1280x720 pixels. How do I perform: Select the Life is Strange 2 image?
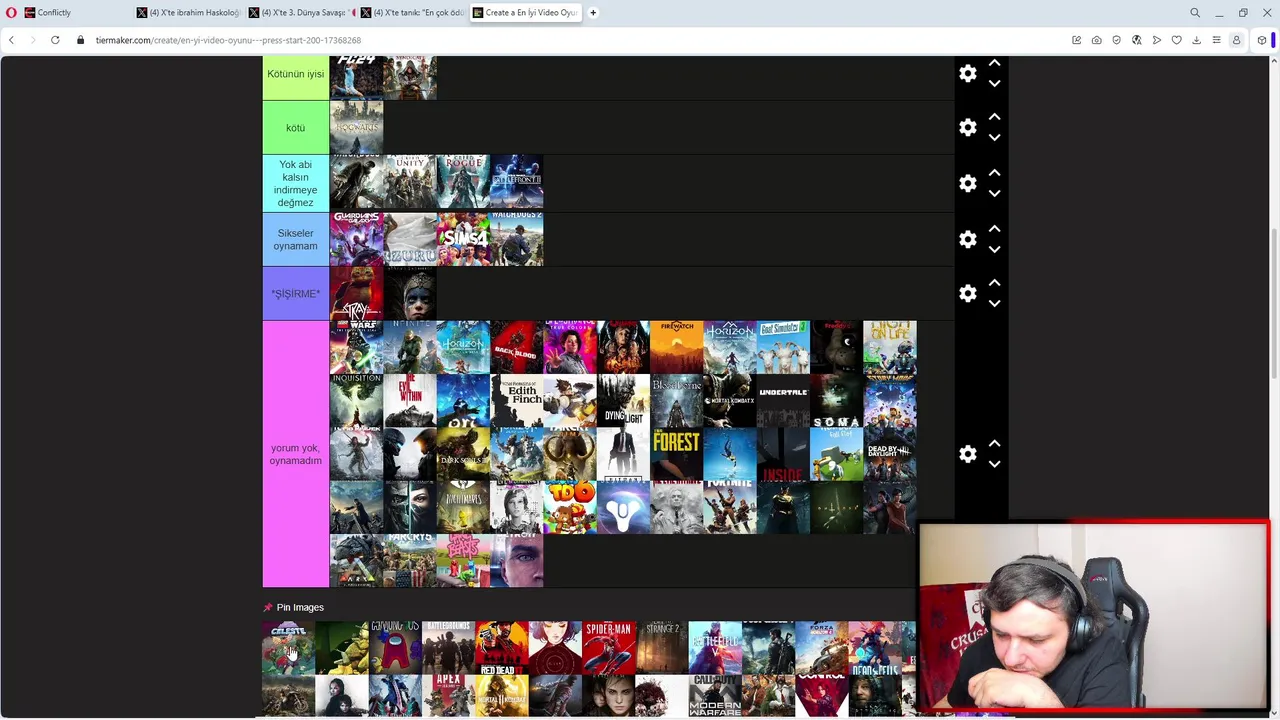click(661, 648)
